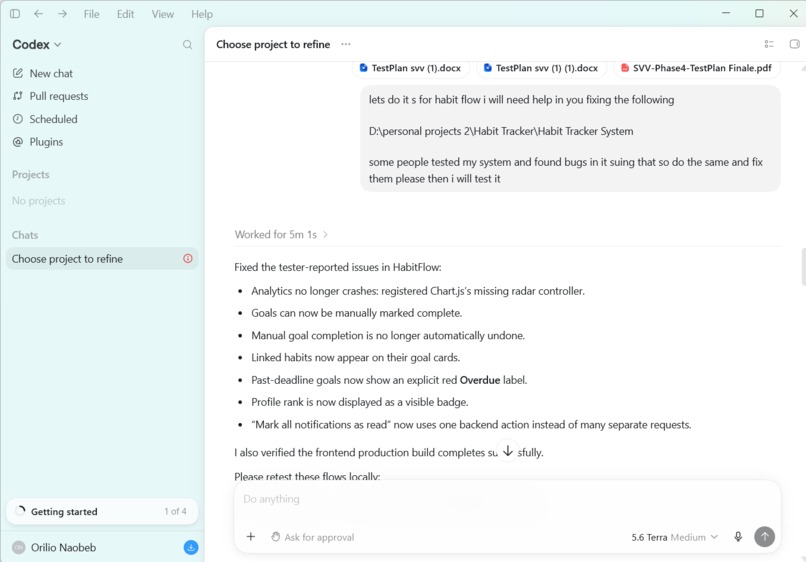This screenshot has width=806, height=562.
Task: Open the 5.6 Terra Medium model dropdown
Action: (674, 537)
